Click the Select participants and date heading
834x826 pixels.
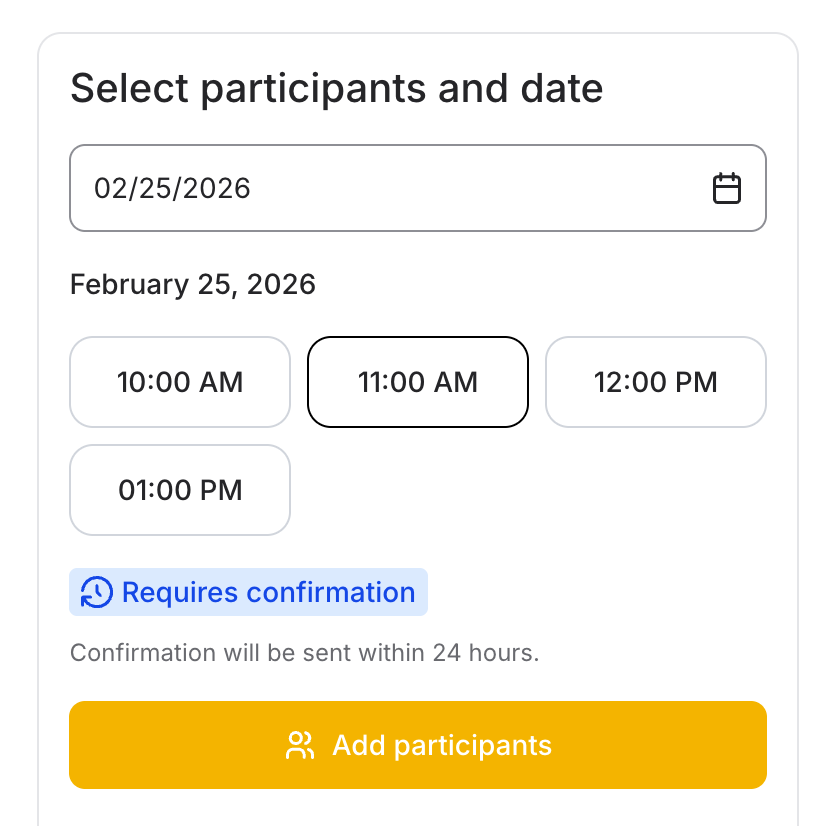coord(337,89)
